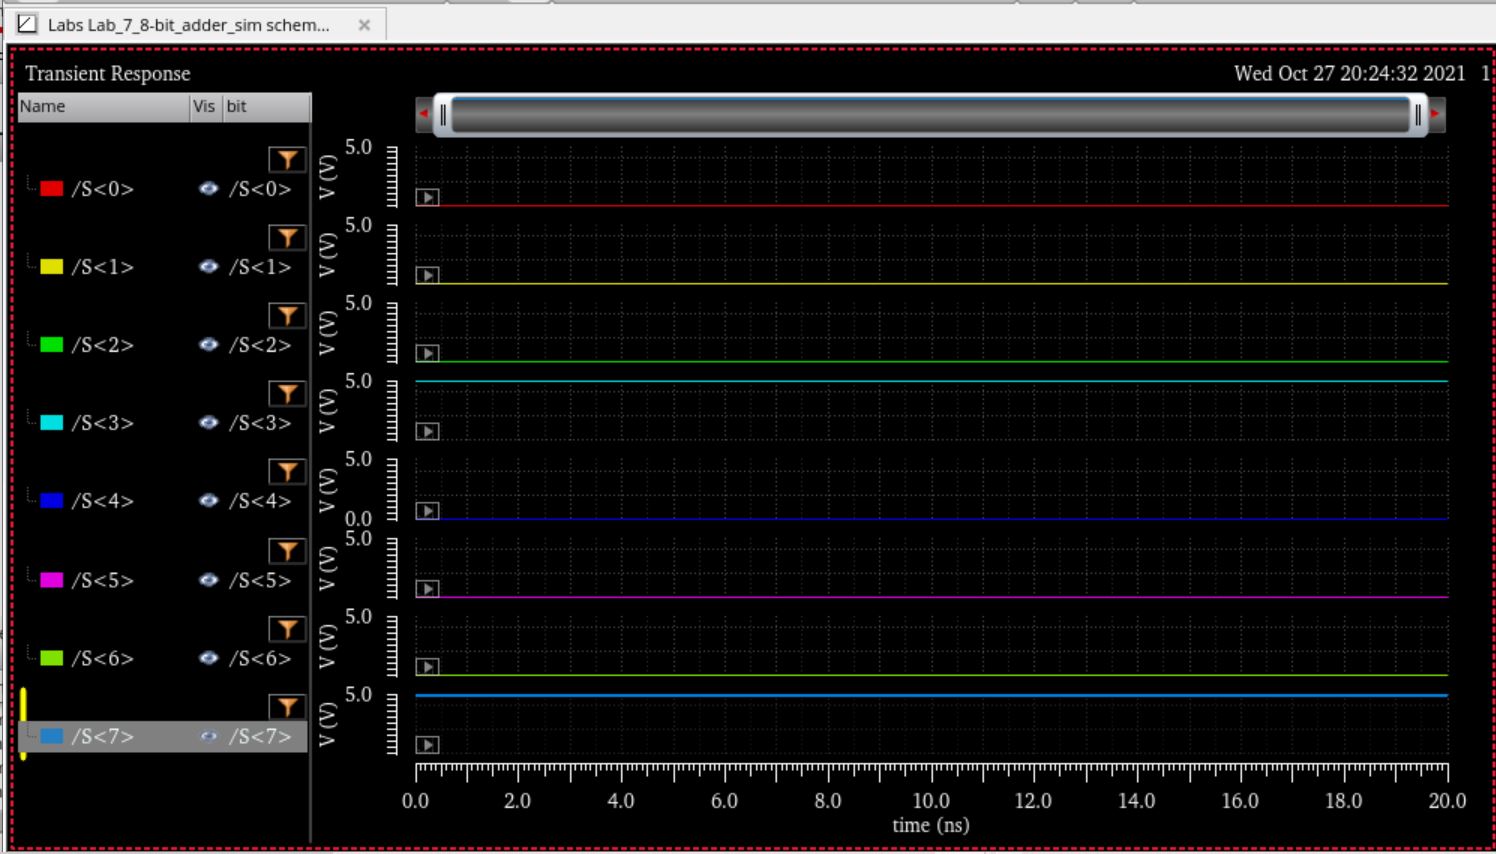Click the left red arrow of zoom scrollbar
The image size is (1496, 854).
(424, 114)
